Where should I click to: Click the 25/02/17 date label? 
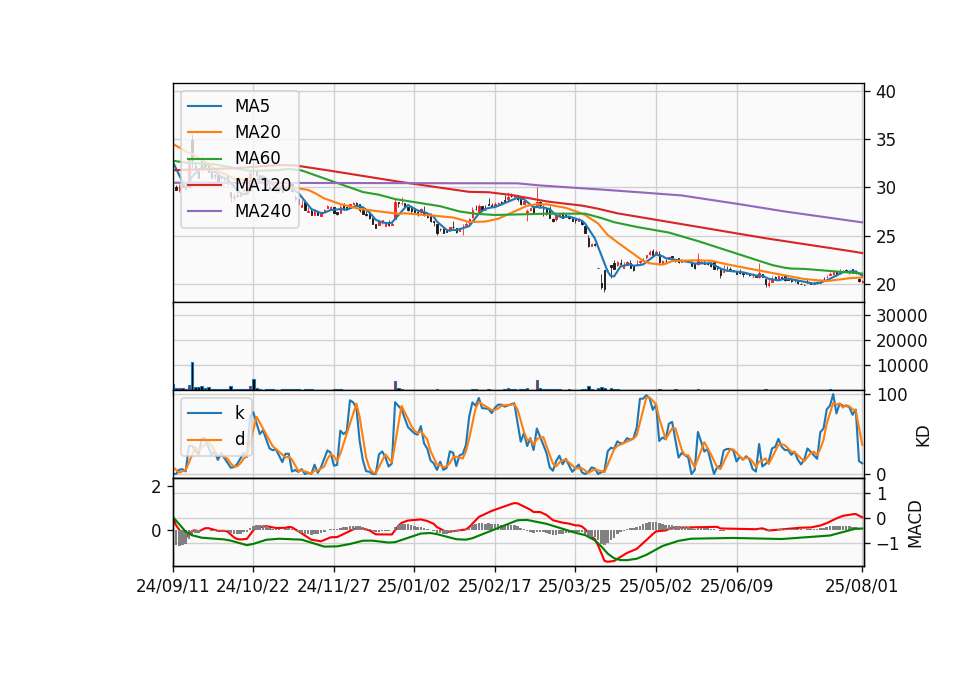click(495, 586)
